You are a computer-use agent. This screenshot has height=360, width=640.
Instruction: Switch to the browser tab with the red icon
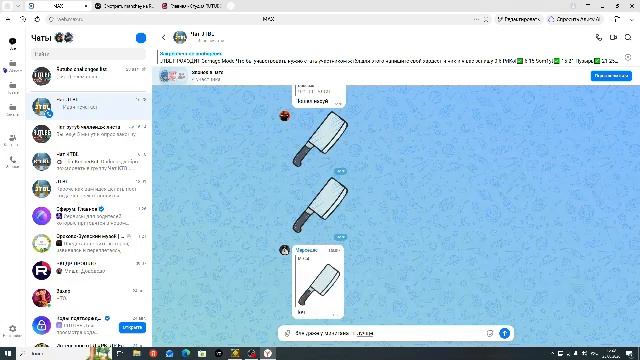coord(191,6)
